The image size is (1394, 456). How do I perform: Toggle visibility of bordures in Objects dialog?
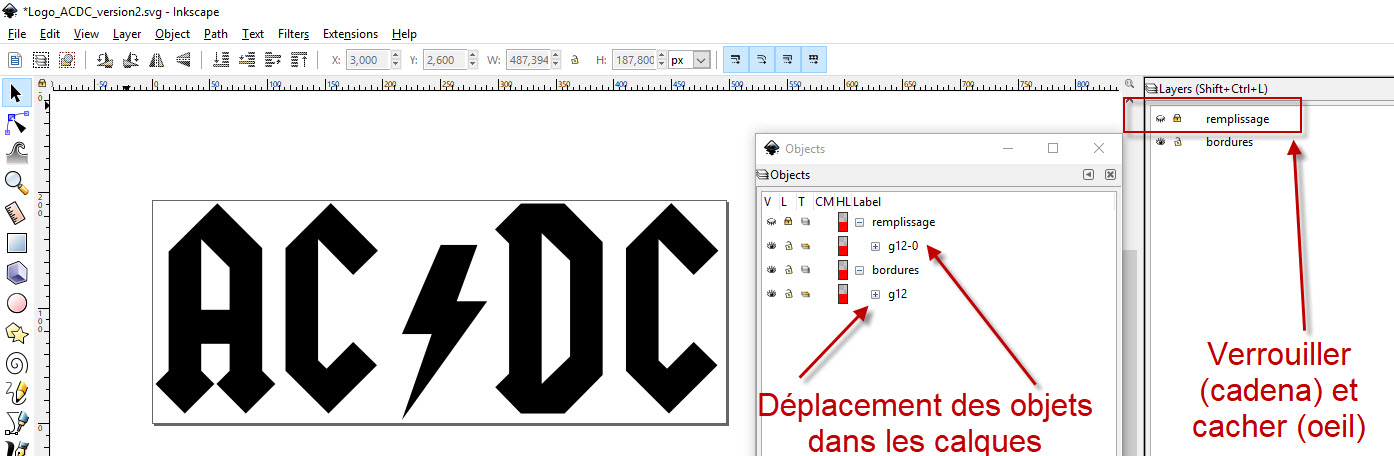tap(771, 270)
